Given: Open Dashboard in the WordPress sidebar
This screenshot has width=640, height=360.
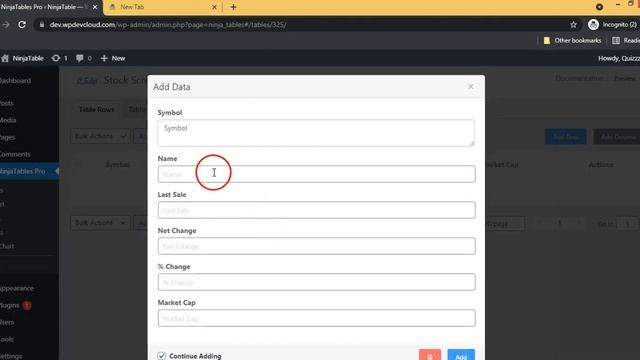Looking at the screenshot, I should 15,81.
